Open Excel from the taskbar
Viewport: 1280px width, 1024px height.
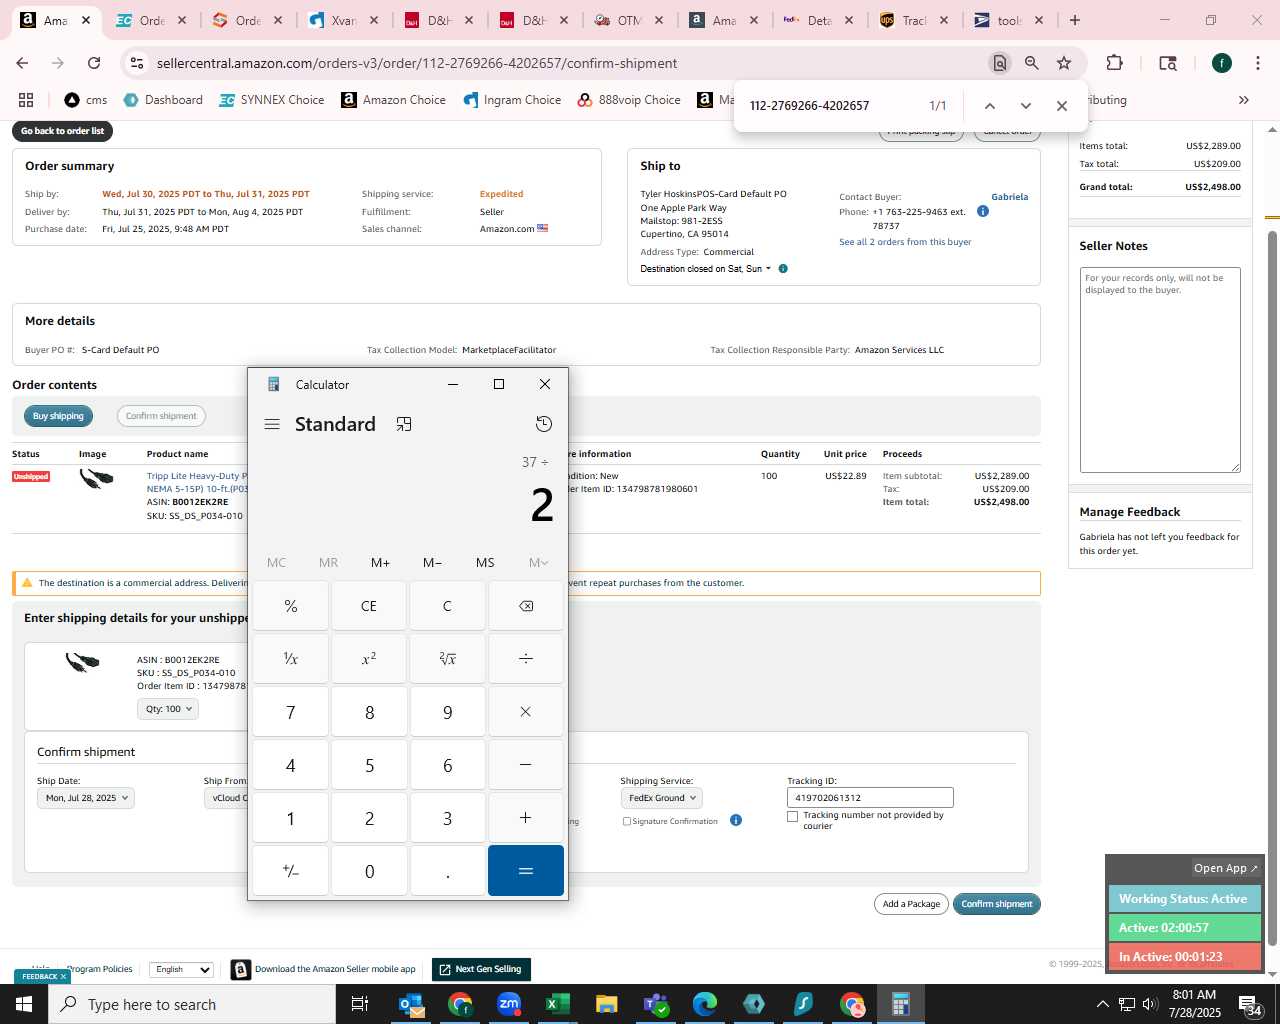(x=557, y=1004)
